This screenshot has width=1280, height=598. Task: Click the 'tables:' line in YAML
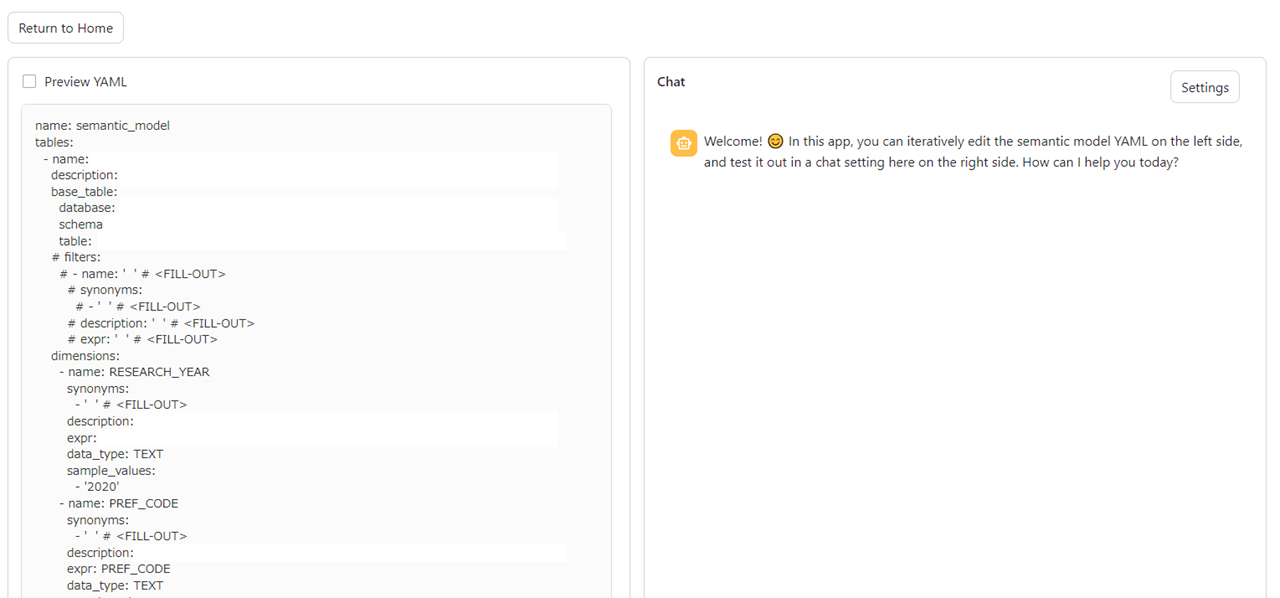click(54, 142)
